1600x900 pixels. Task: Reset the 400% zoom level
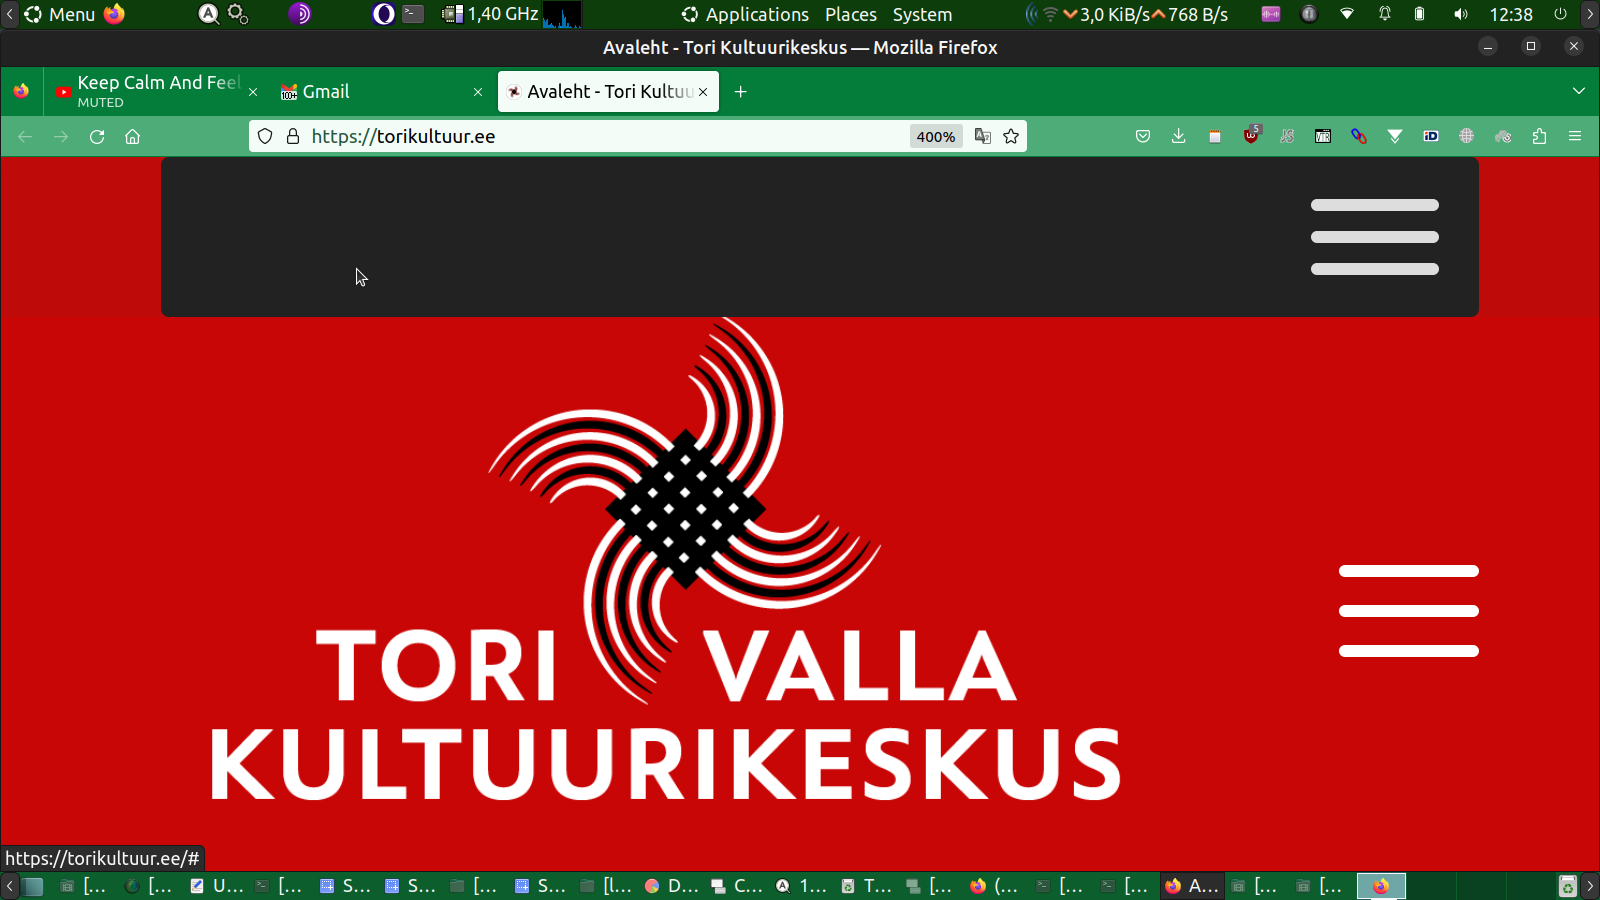click(936, 137)
